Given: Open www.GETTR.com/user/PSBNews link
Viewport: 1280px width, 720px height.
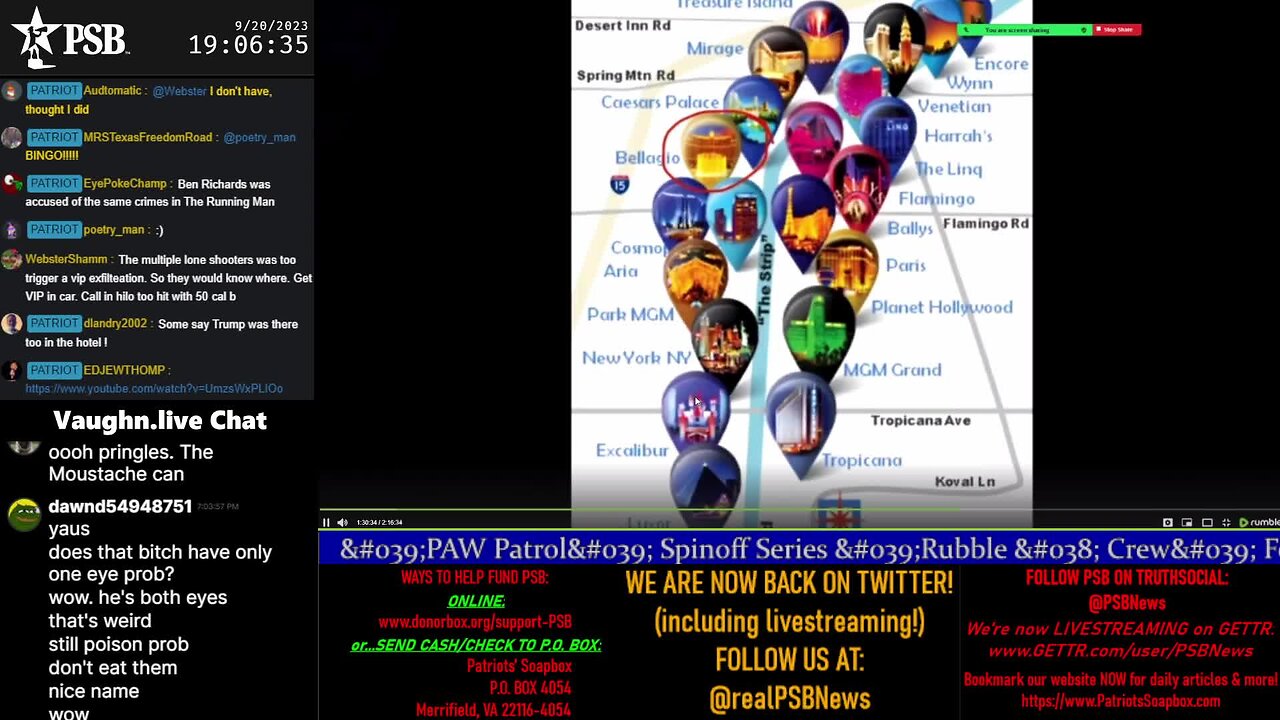Looking at the screenshot, I should pos(1120,651).
